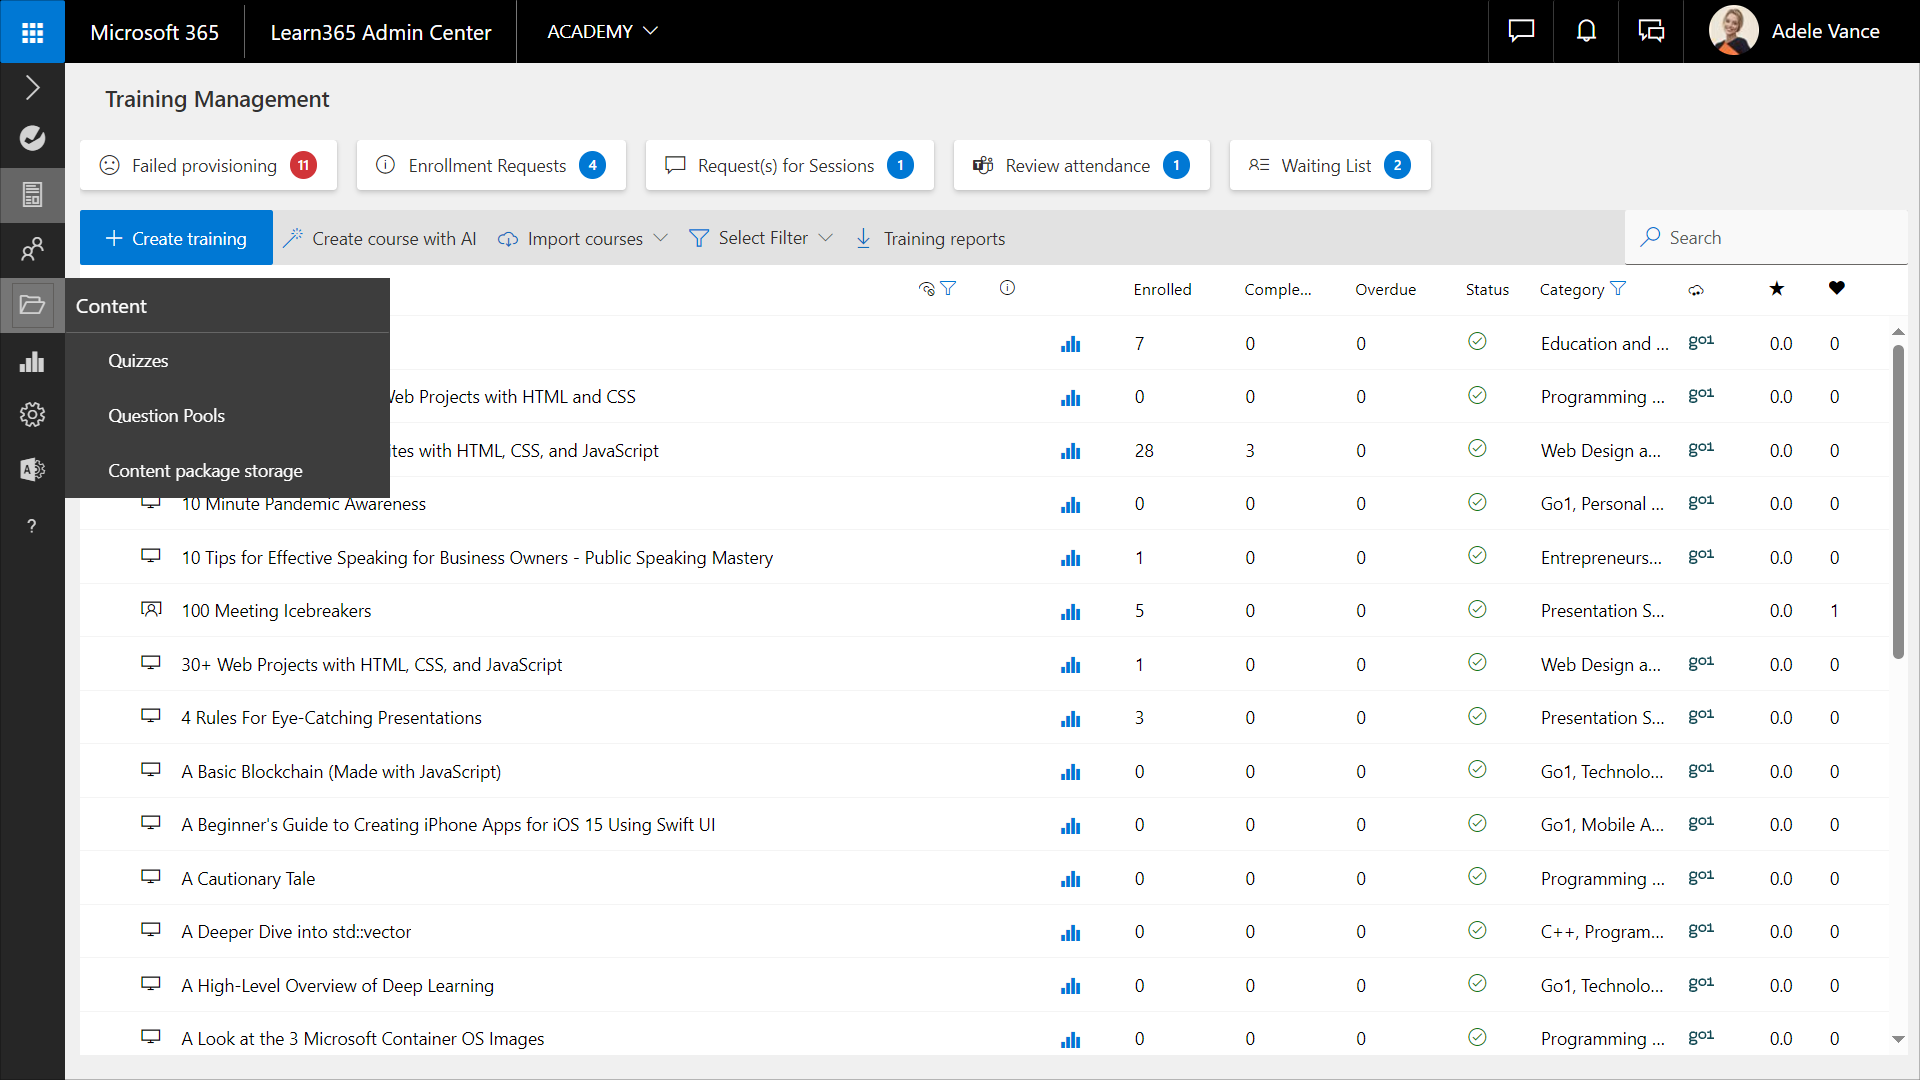Open Content package storage menu item
The width and height of the screenshot is (1920, 1080).
tap(205, 471)
